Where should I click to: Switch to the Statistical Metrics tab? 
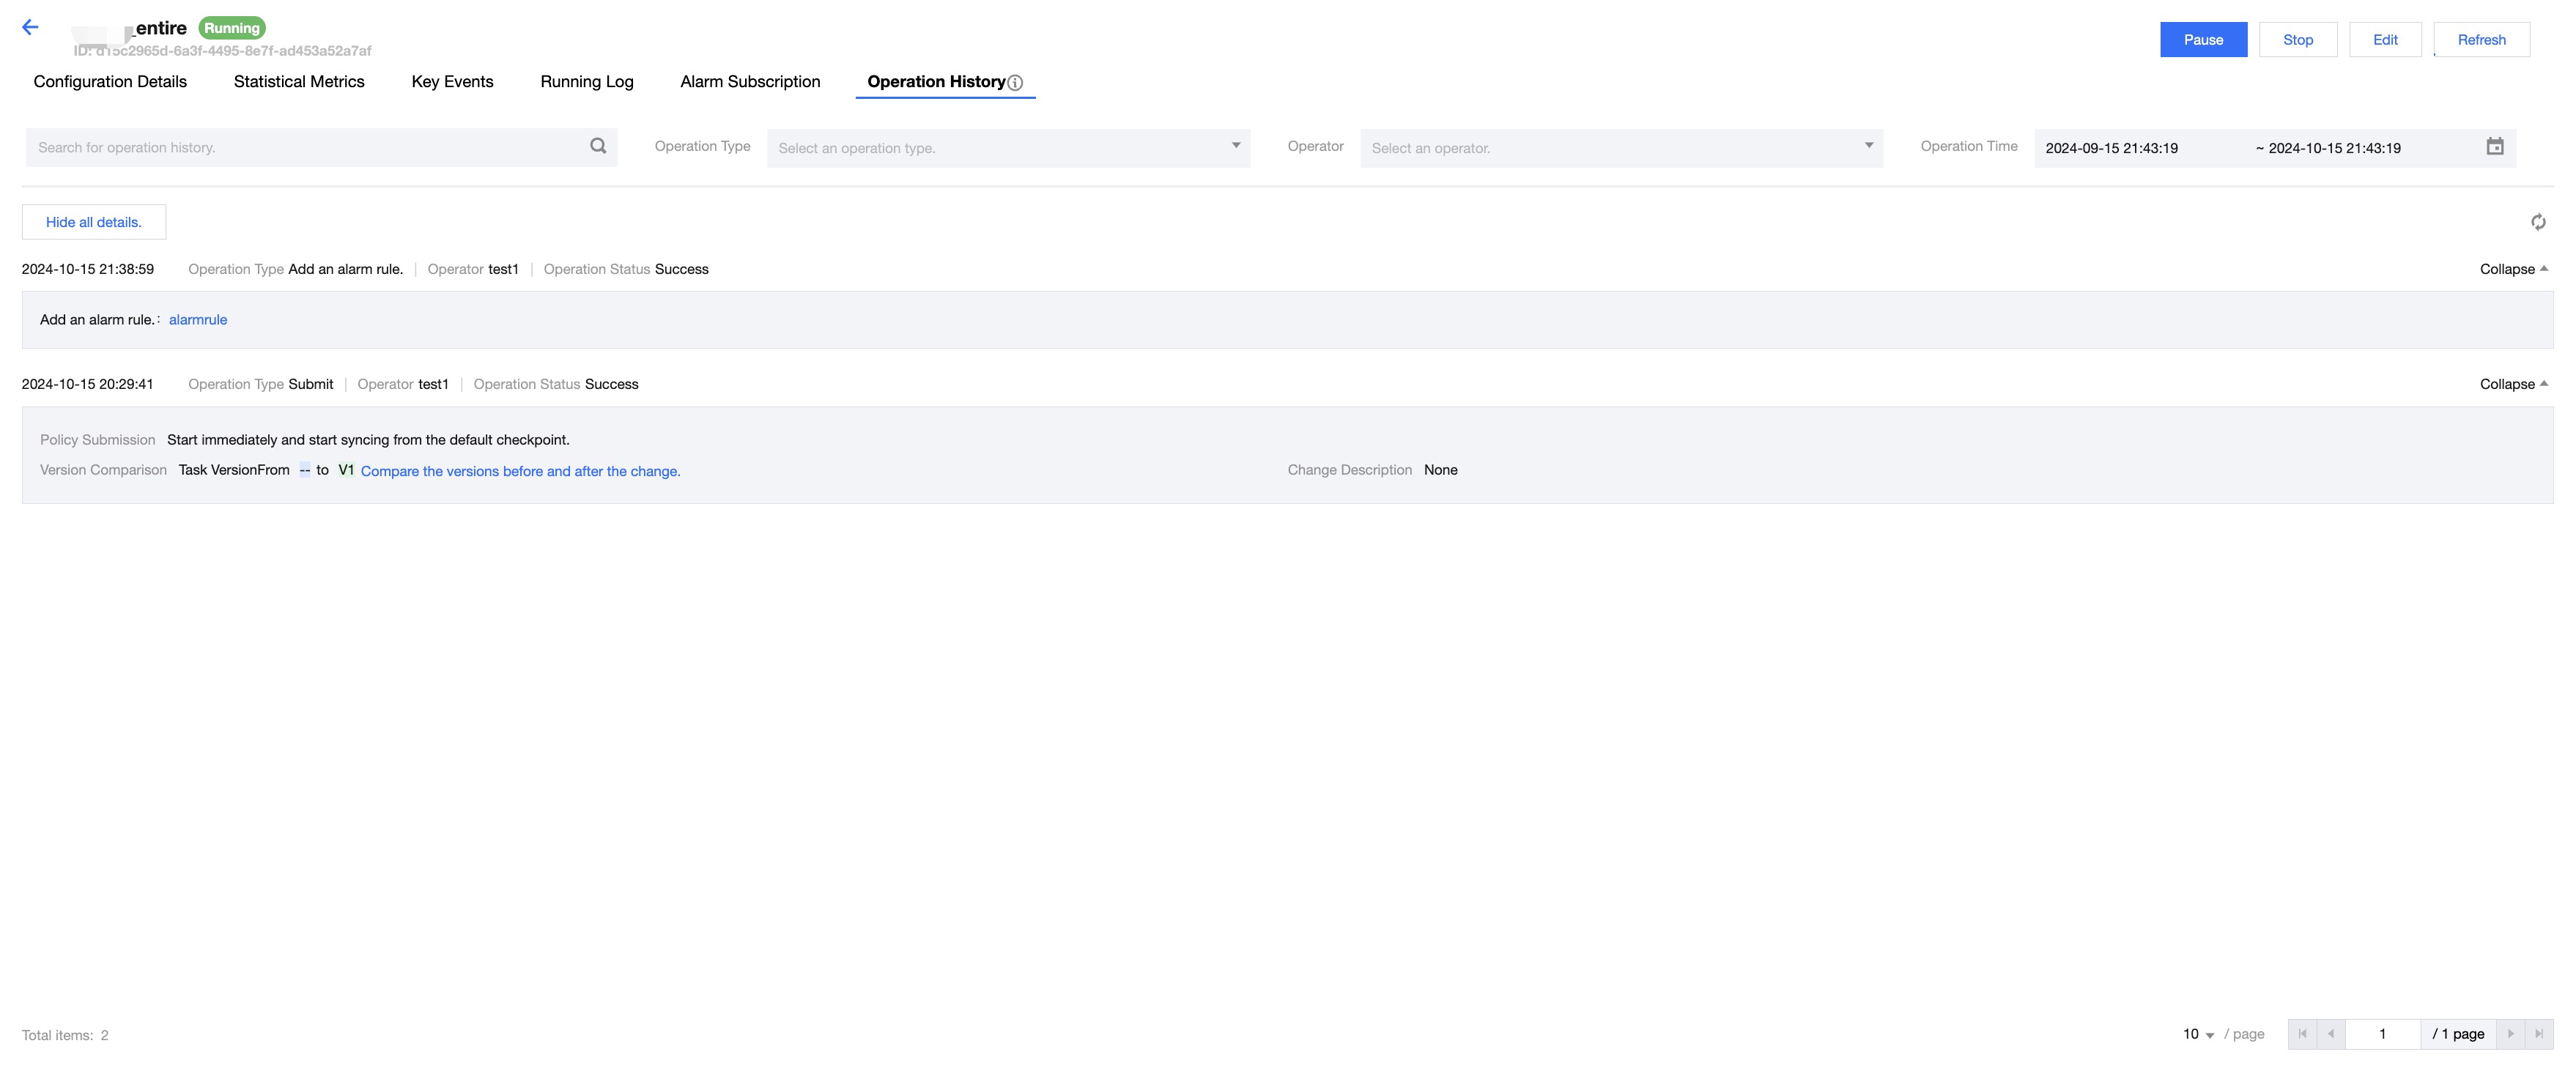coord(299,82)
